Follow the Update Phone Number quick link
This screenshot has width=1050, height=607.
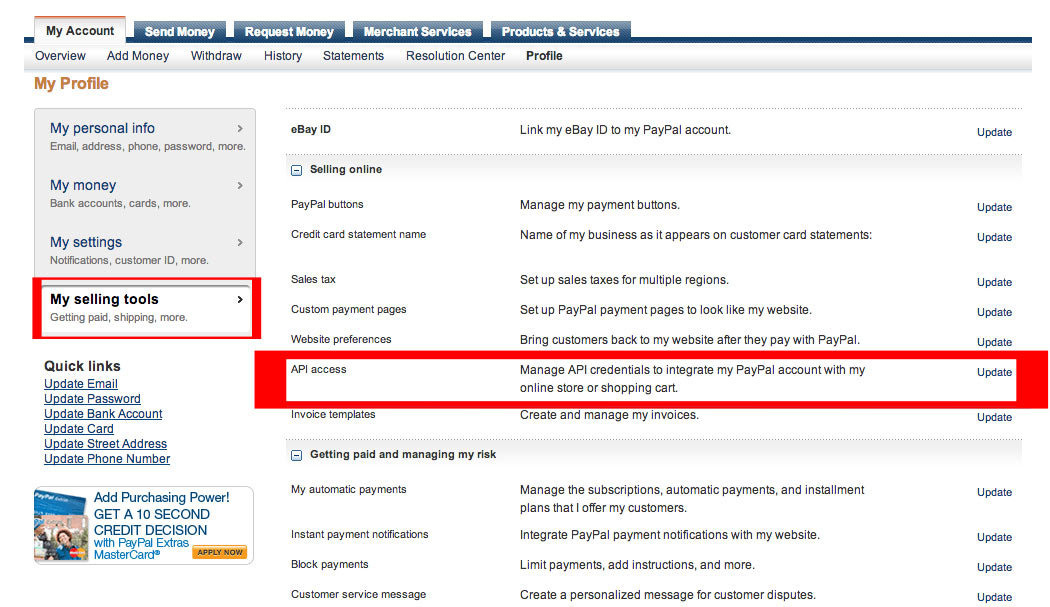point(107,459)
